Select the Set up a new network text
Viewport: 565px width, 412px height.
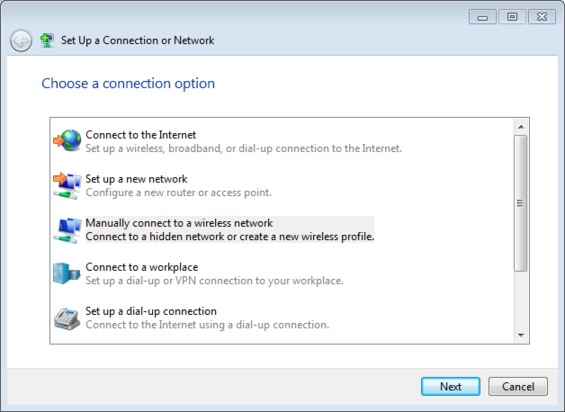coord(136,179)
